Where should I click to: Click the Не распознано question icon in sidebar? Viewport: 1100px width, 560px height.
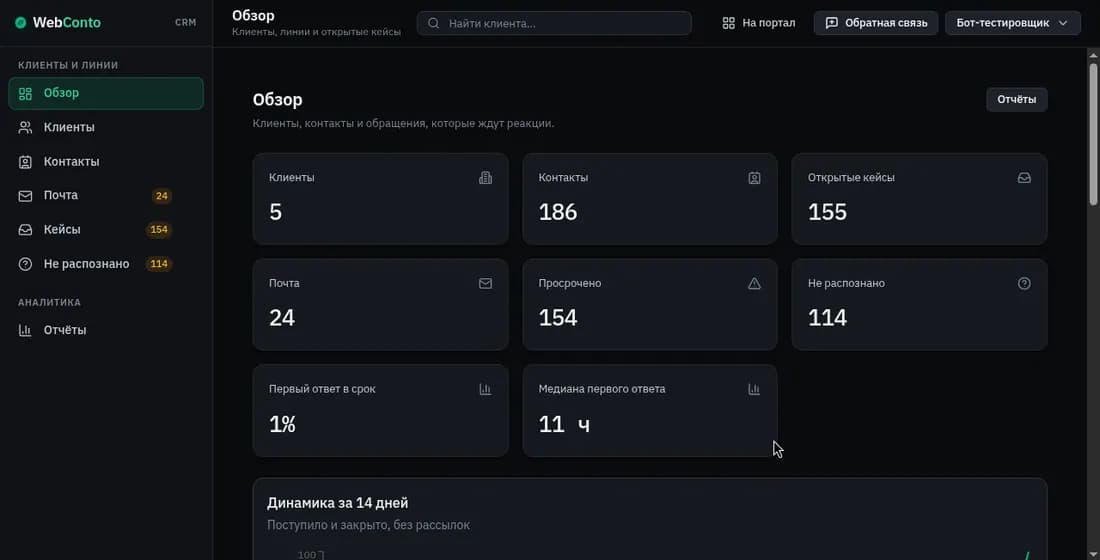(25, 264)
